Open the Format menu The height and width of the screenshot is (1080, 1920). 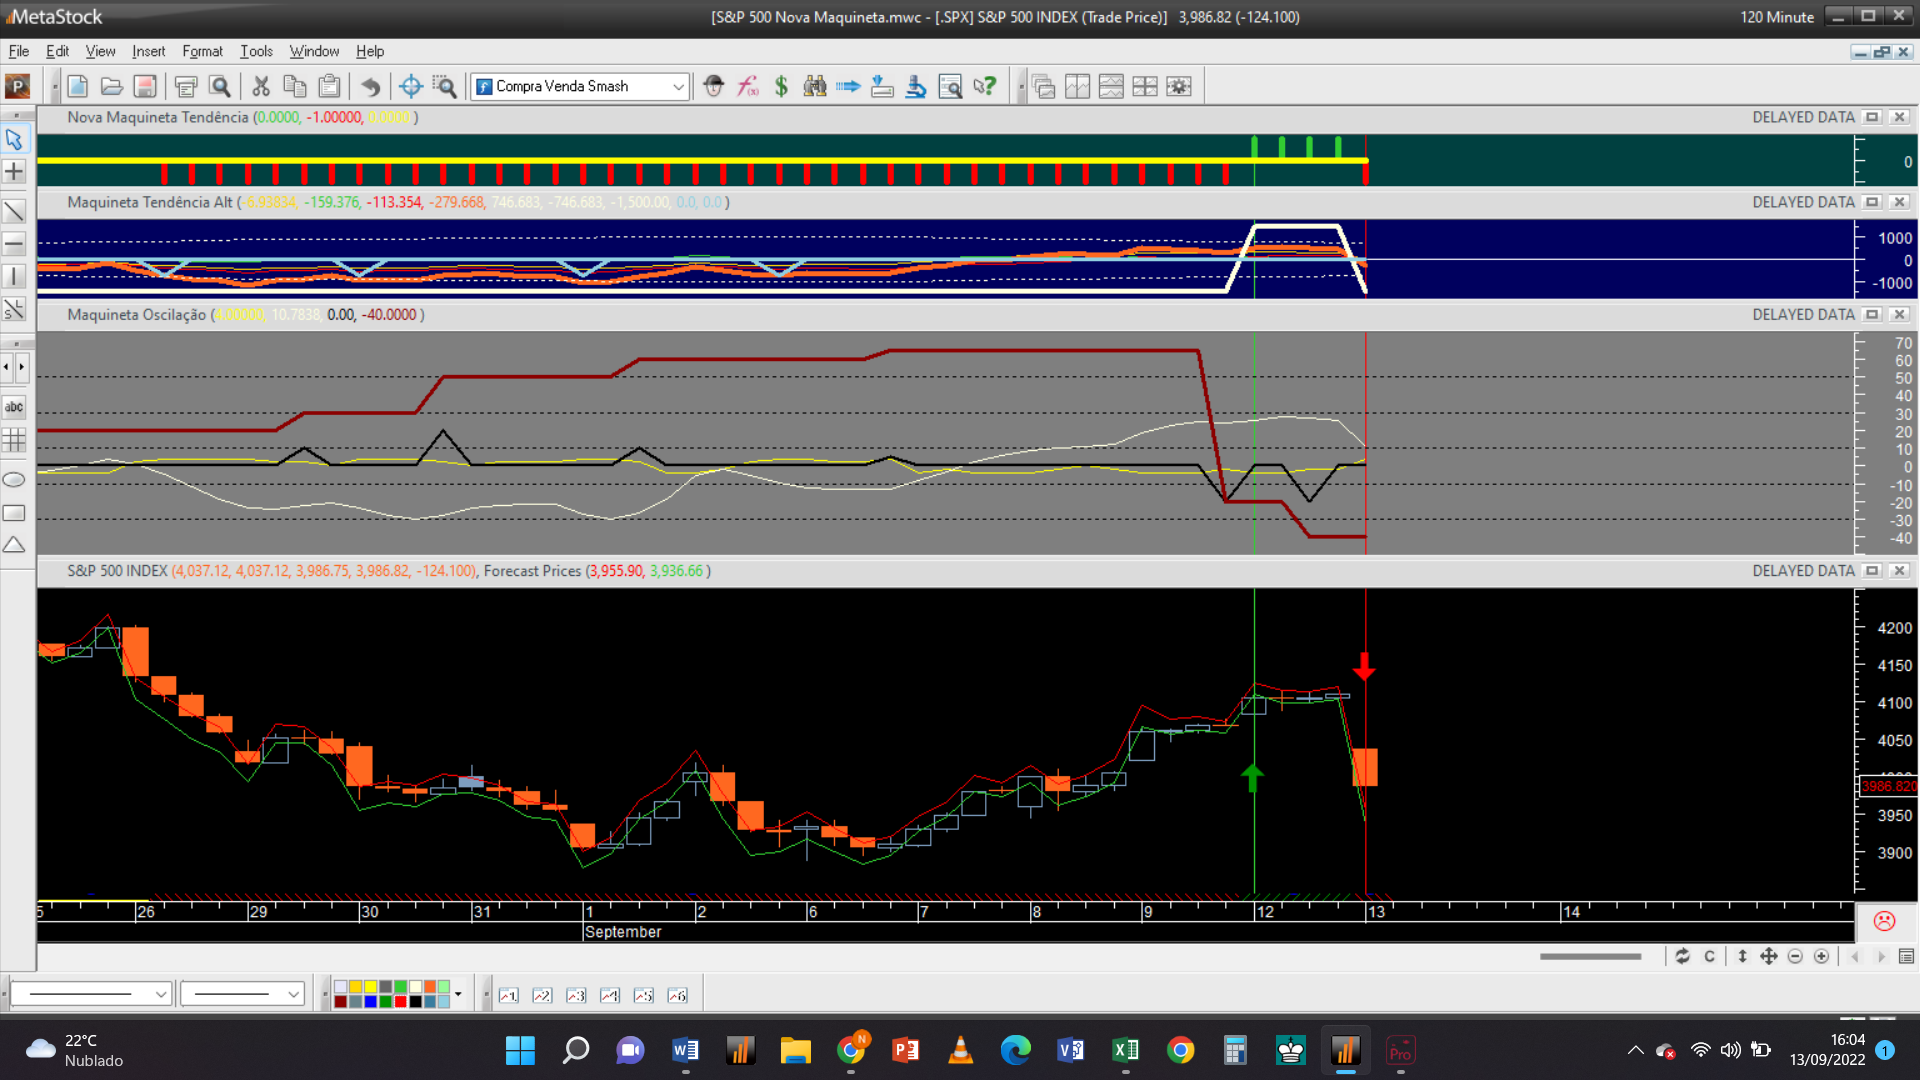[202, 51]
